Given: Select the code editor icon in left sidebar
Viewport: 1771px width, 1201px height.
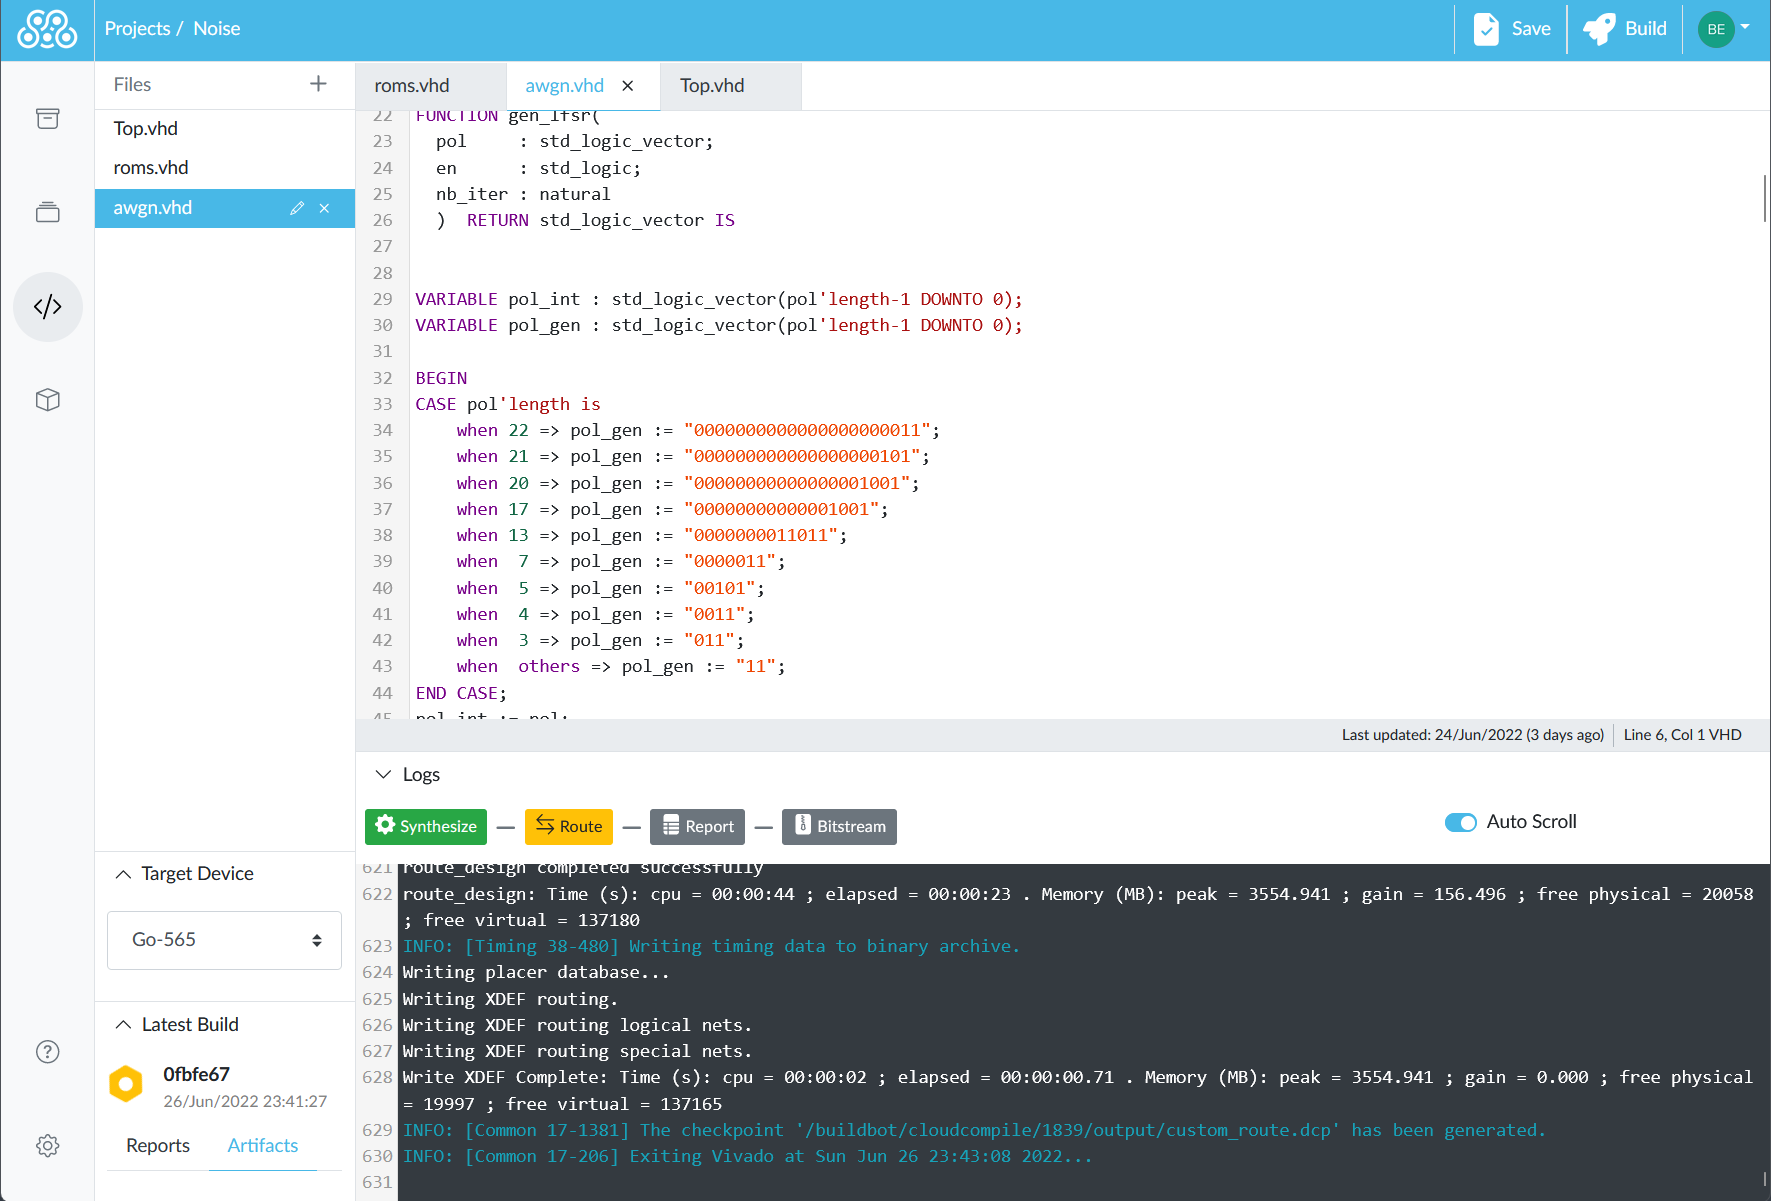Looking at the screenshot, I should 47,307.
